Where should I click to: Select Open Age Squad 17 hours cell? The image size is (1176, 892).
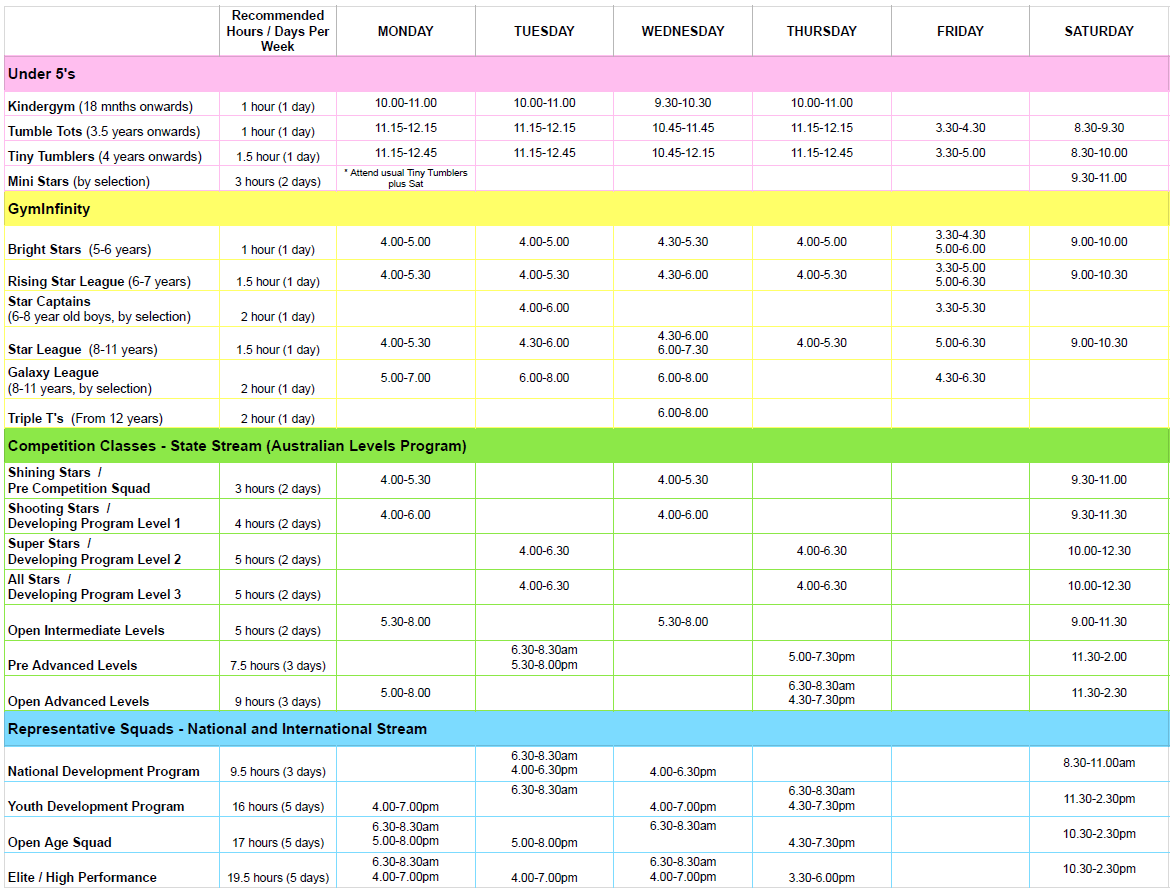[278, 842]
